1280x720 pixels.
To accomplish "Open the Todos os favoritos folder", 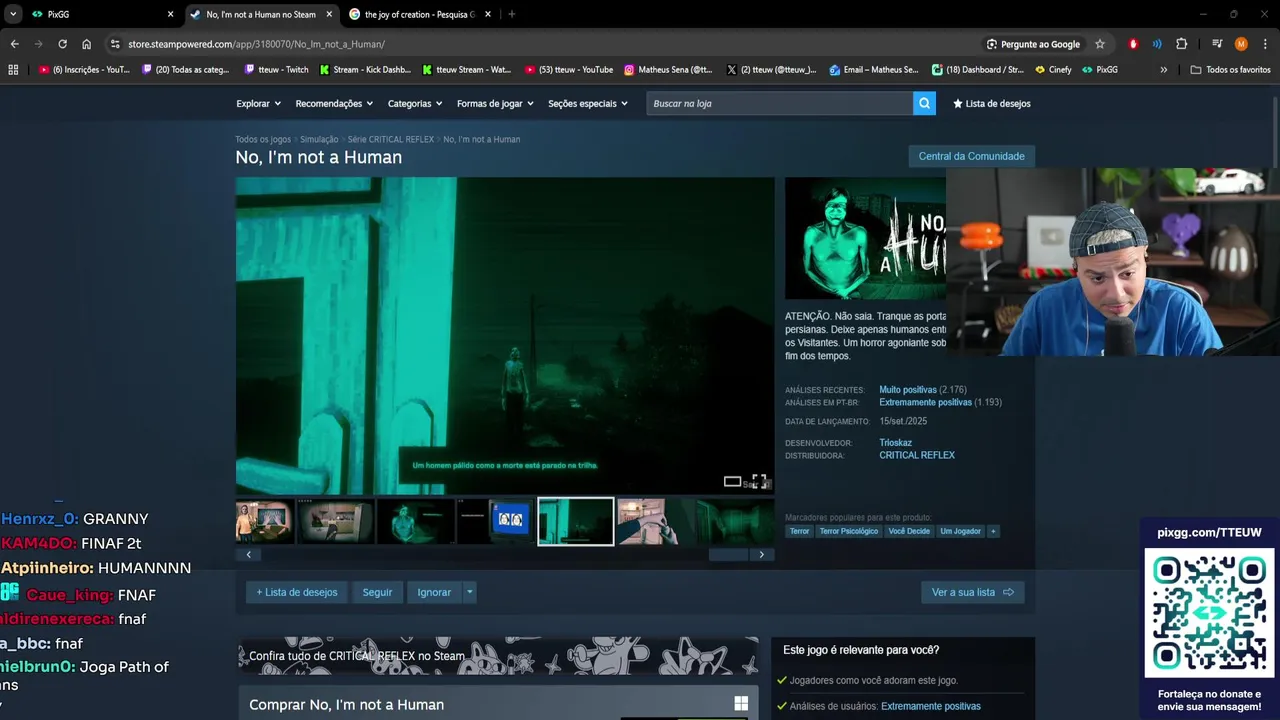I will pos(1230,70).
